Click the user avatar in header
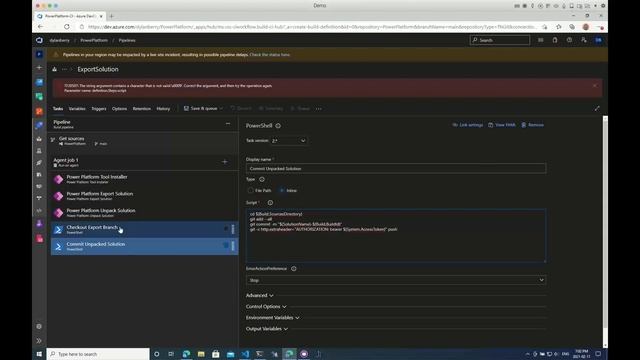This screenshot has width=640, height=360. [x=598, y=40]
